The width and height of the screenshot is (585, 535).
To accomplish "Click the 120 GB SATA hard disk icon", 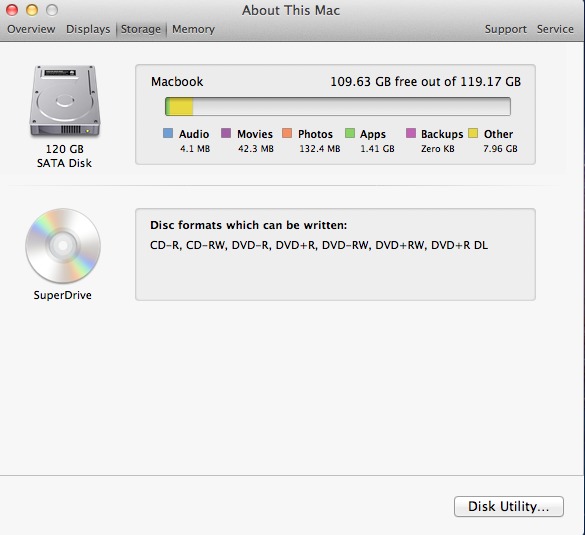I will click(x=65, y=101).
